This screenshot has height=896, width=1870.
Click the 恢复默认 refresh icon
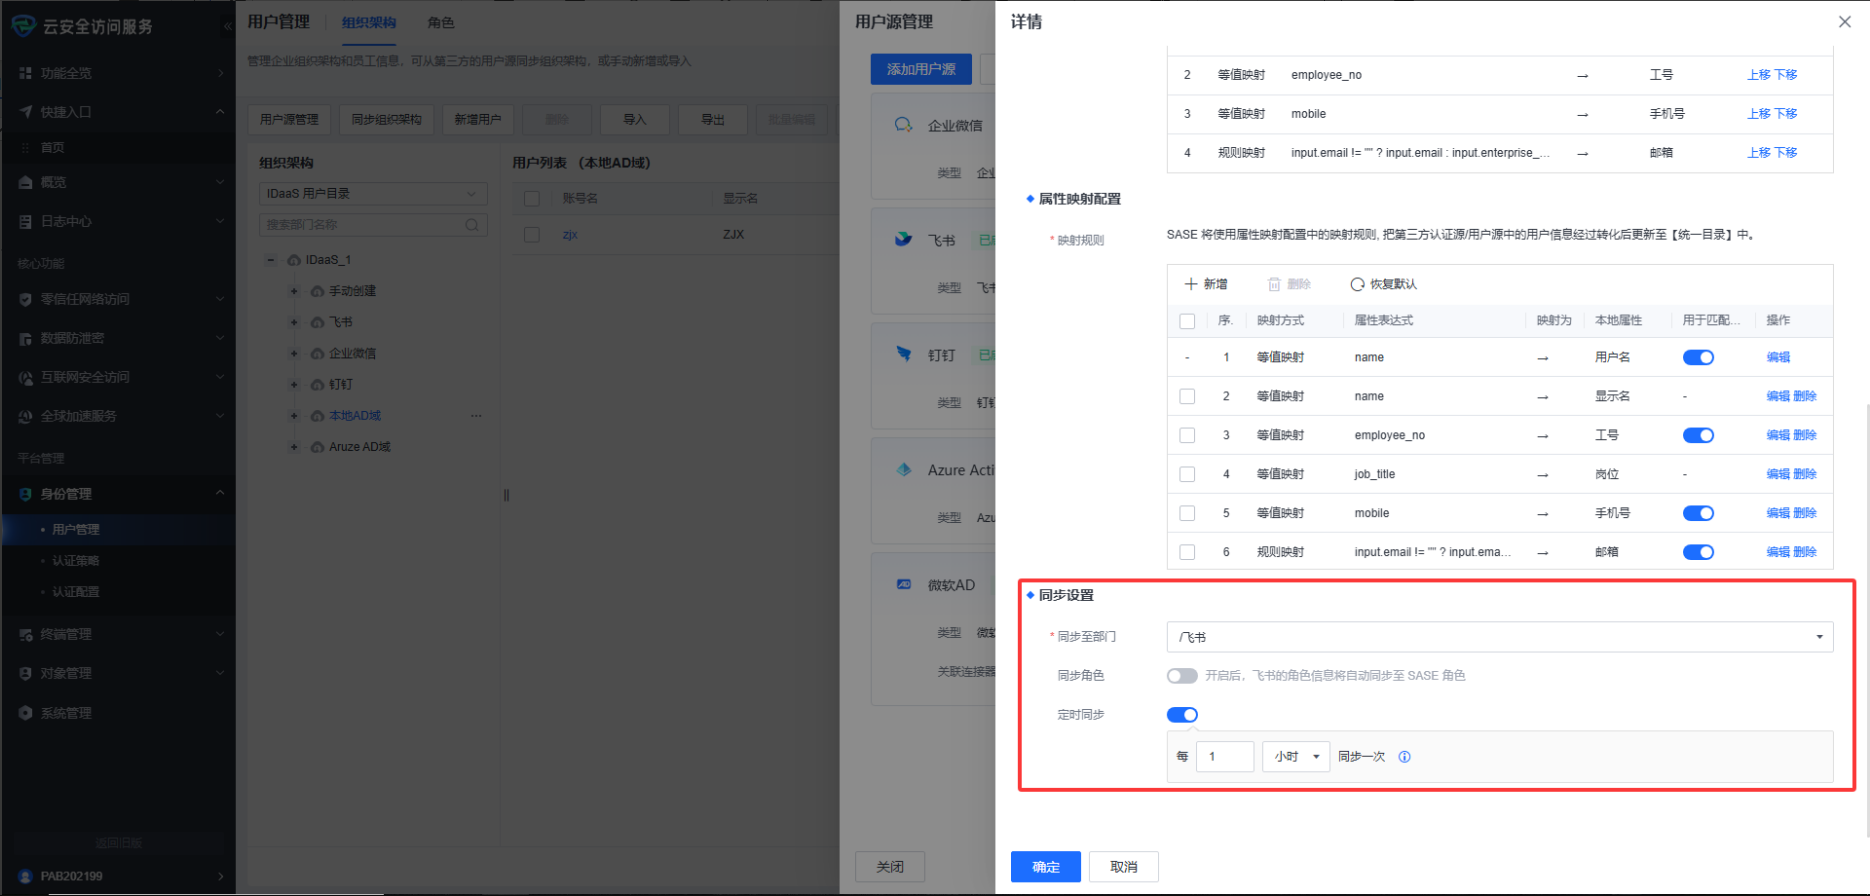tap(1357, 284)
